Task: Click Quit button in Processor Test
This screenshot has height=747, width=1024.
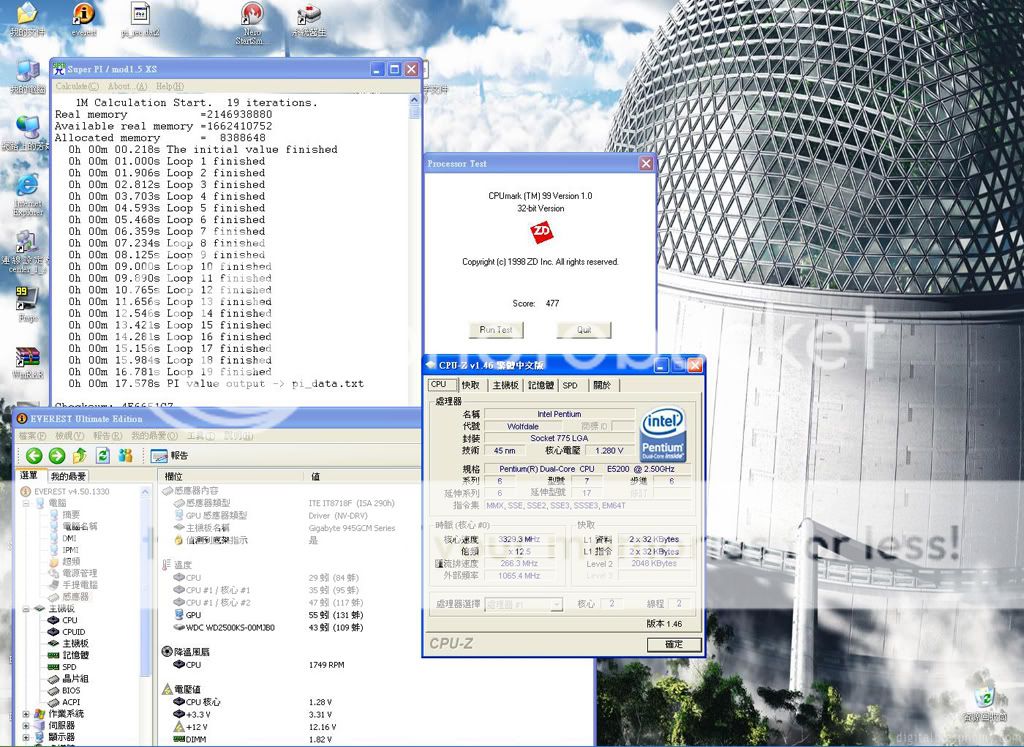Action: click(x=584, y=330)
